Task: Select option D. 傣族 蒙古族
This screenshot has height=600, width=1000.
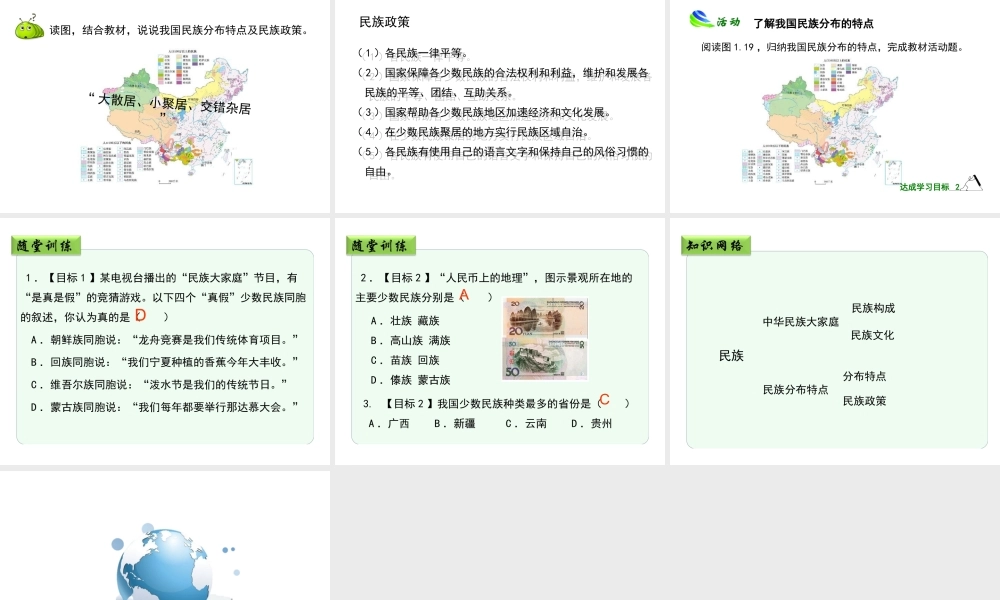Action: [410, 380]
